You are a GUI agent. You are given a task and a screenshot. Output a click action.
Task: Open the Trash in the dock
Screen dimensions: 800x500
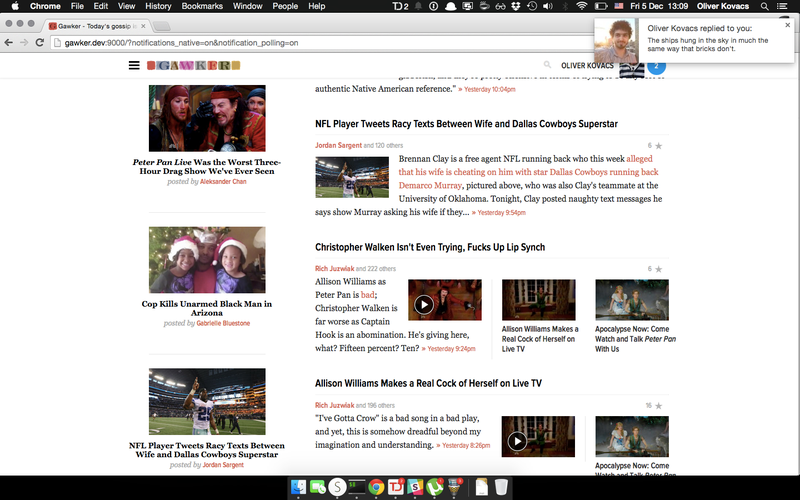501,487
